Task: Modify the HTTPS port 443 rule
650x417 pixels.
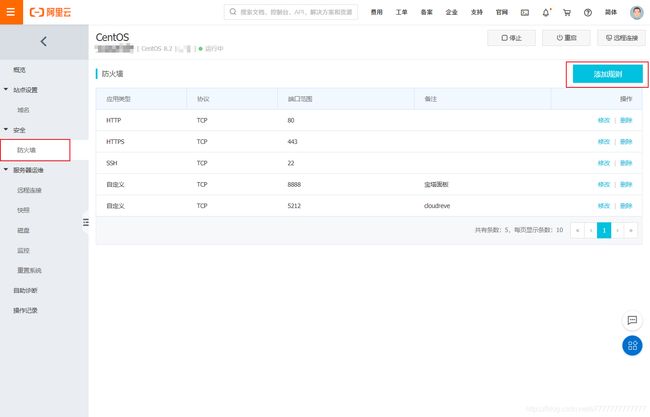Action: coord(604,141)
